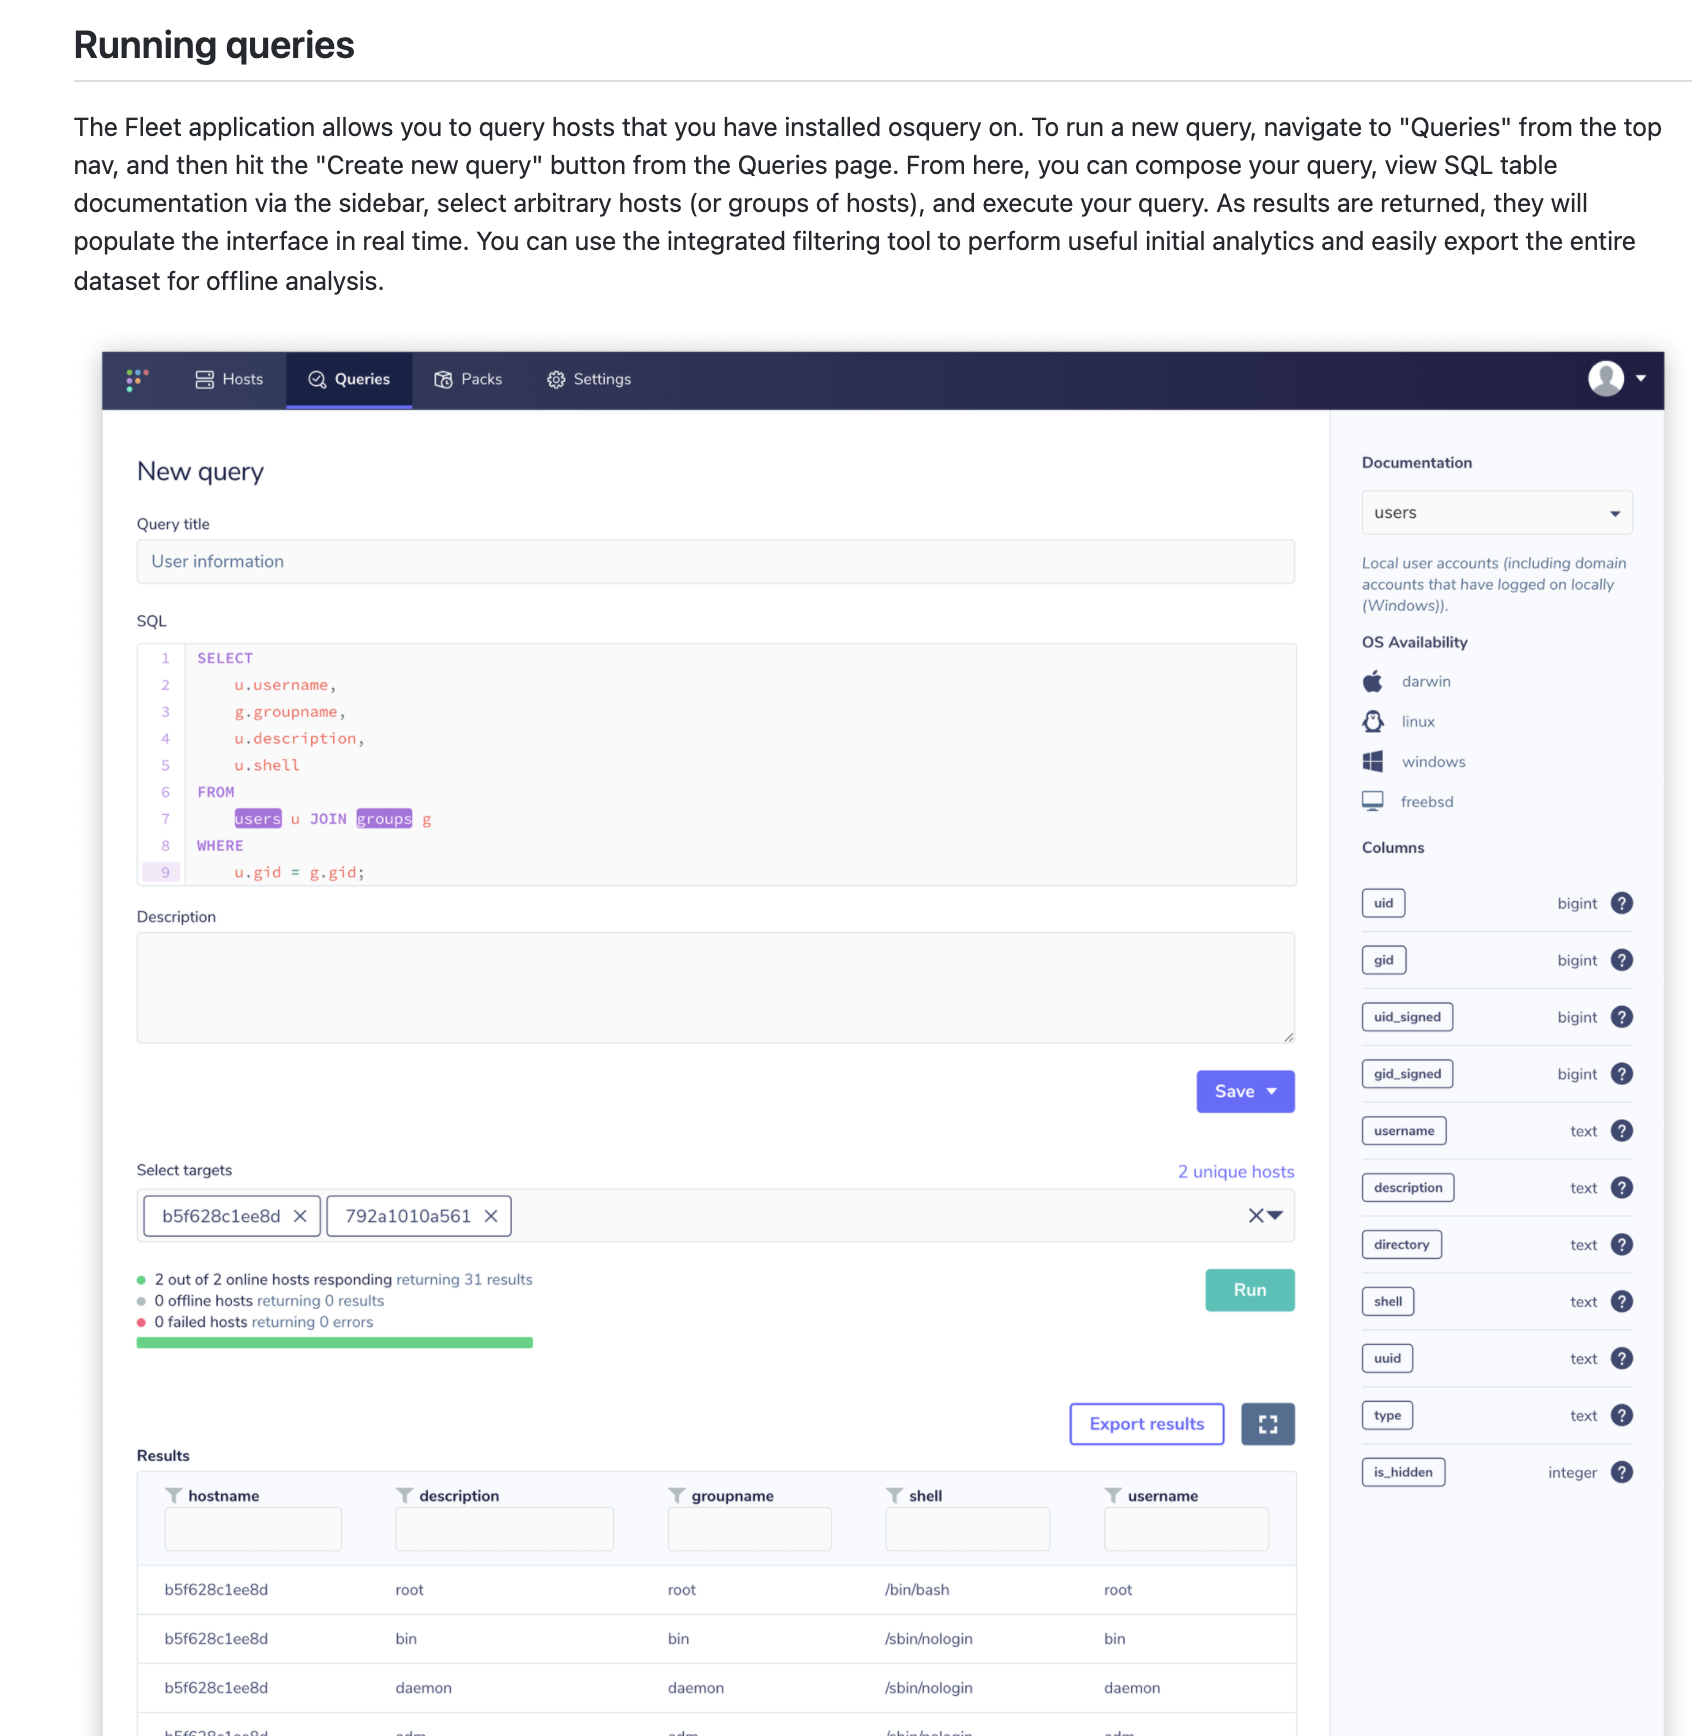This screenshot has height=1736, width=1708.
Task: Click the help icon next to uid column
Action: [x=1622, y=903]
